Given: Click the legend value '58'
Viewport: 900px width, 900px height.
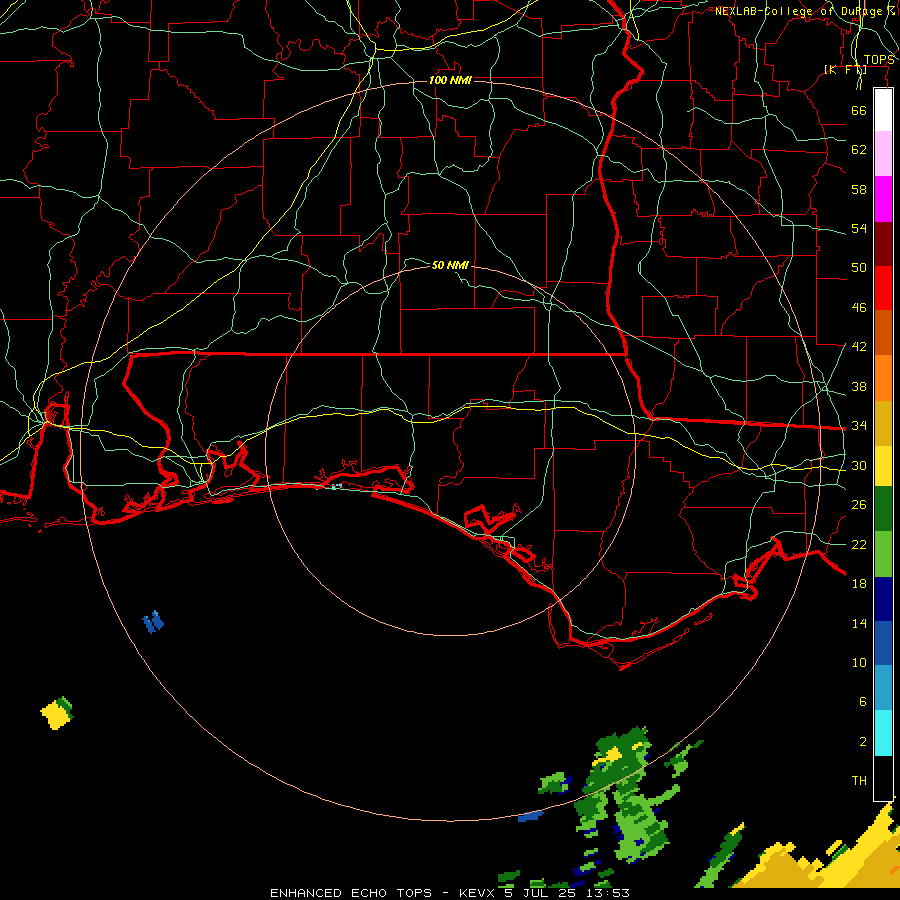Looking at the screenshot, I should (859, 189).
